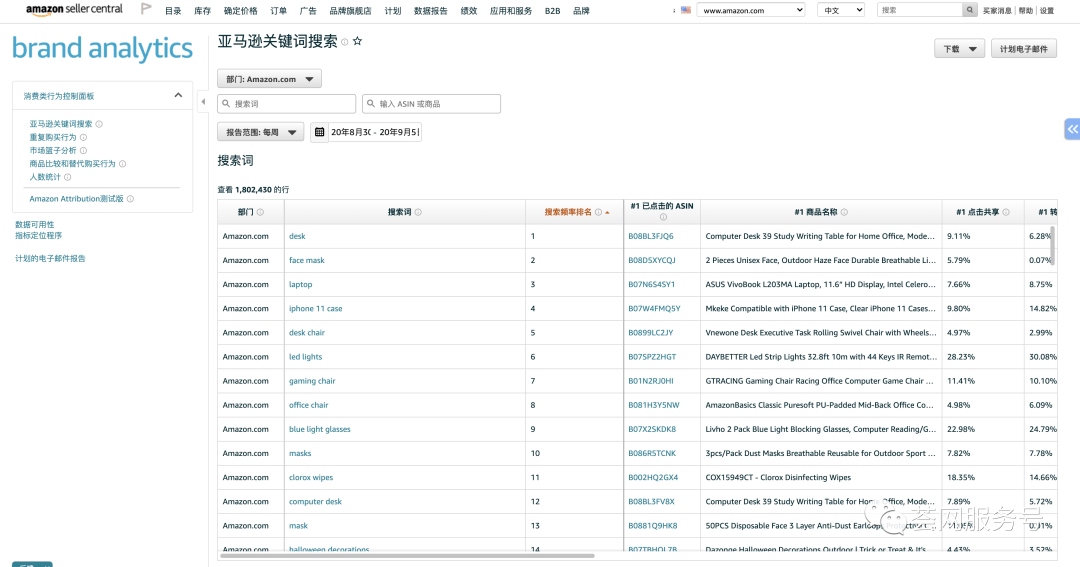The image size is (1080, 567).
Task: Open the 部门: Amazon.com dropdown
Action: click(269, 79)
